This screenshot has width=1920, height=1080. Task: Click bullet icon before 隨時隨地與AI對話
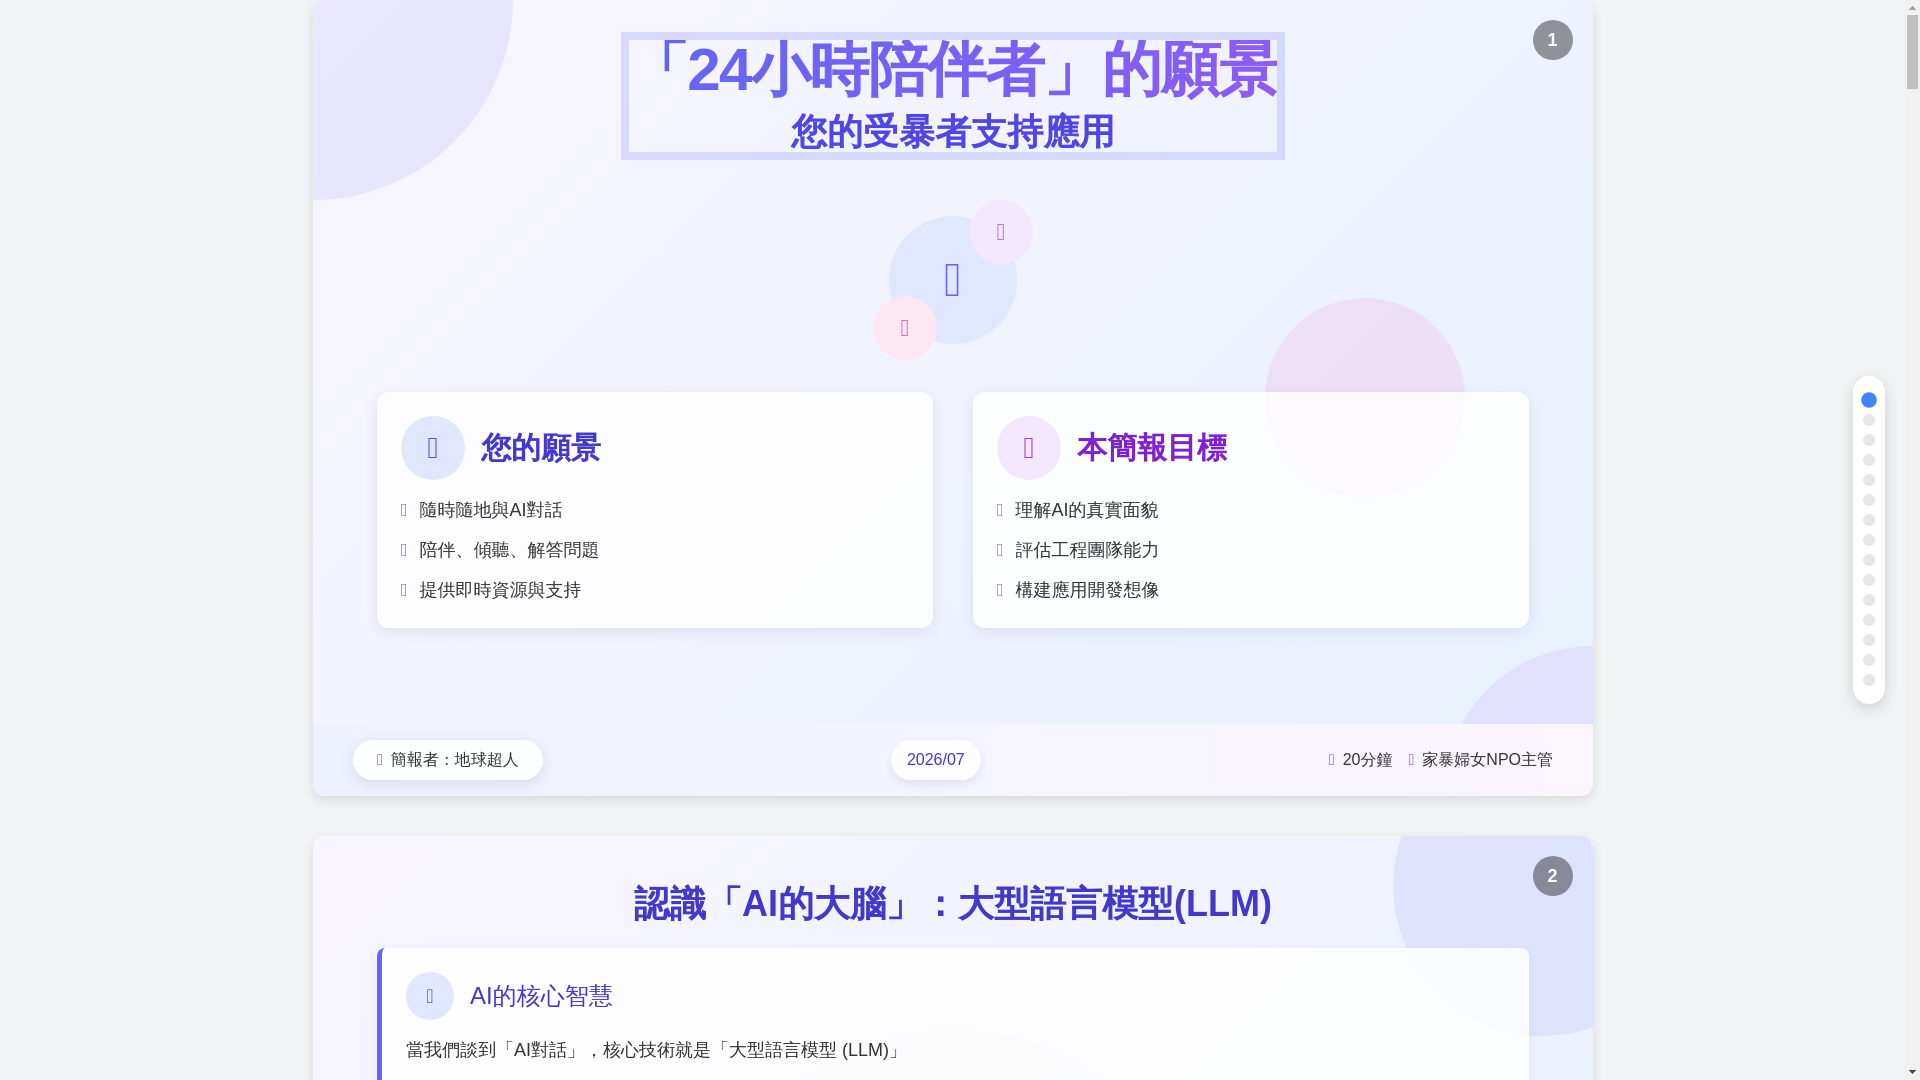[x=404, y=510]
